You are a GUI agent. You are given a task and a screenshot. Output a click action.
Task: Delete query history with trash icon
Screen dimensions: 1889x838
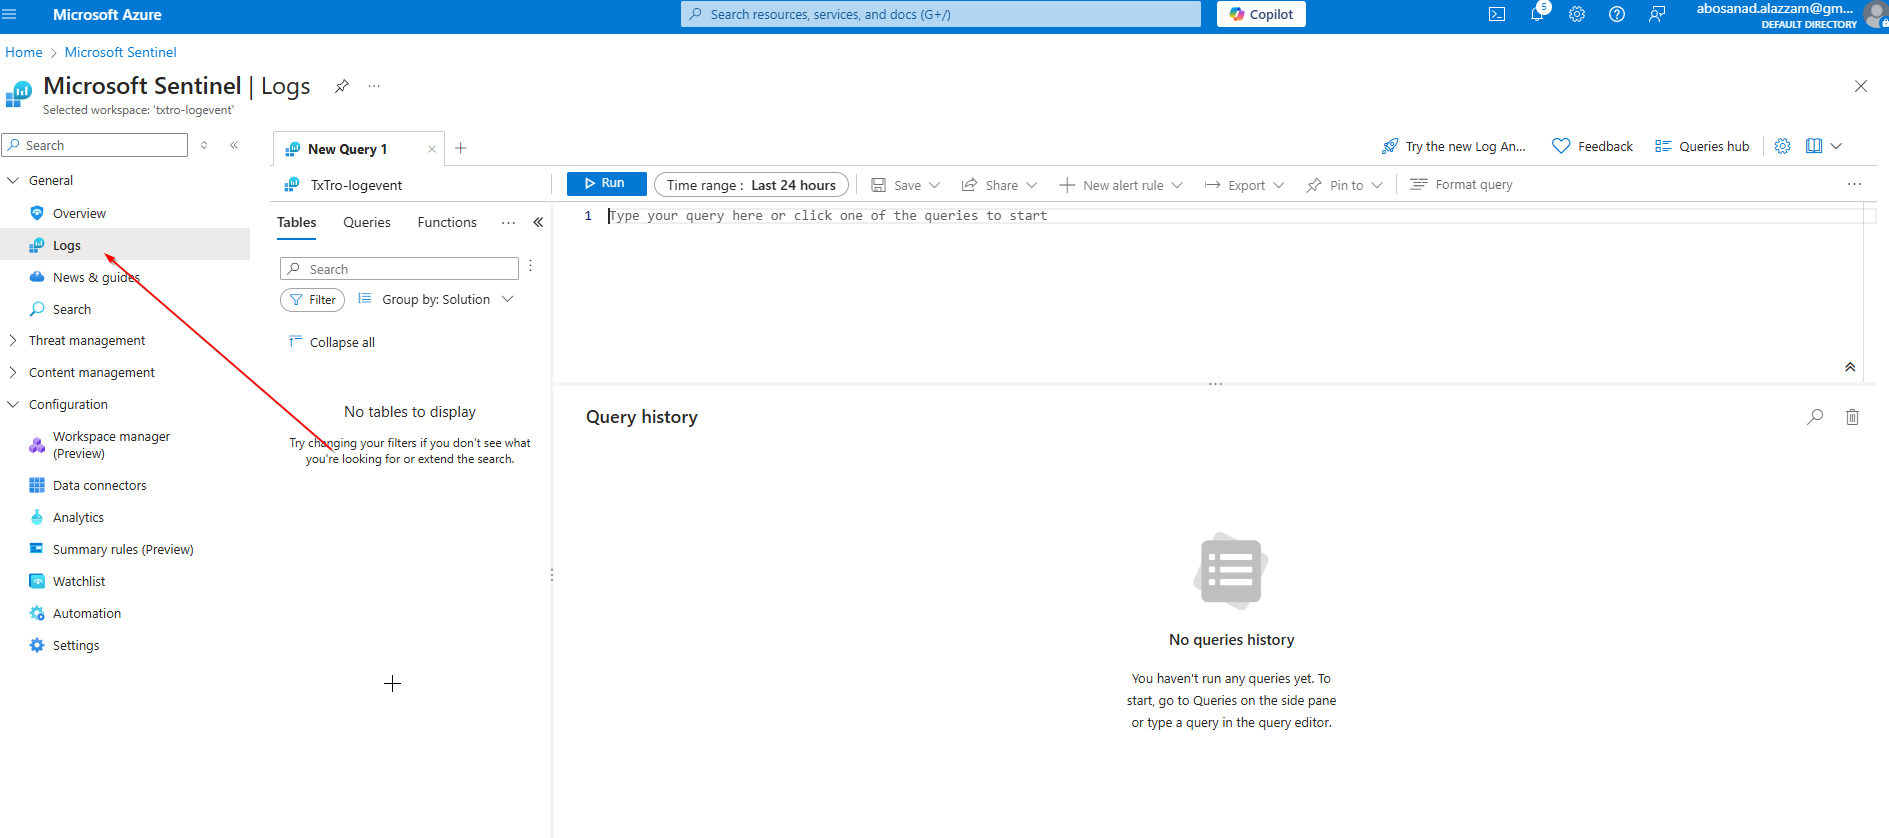click(1852, 417)
